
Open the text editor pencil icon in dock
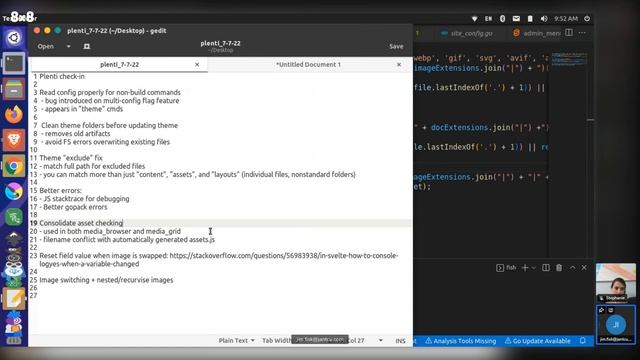(14, 298)
